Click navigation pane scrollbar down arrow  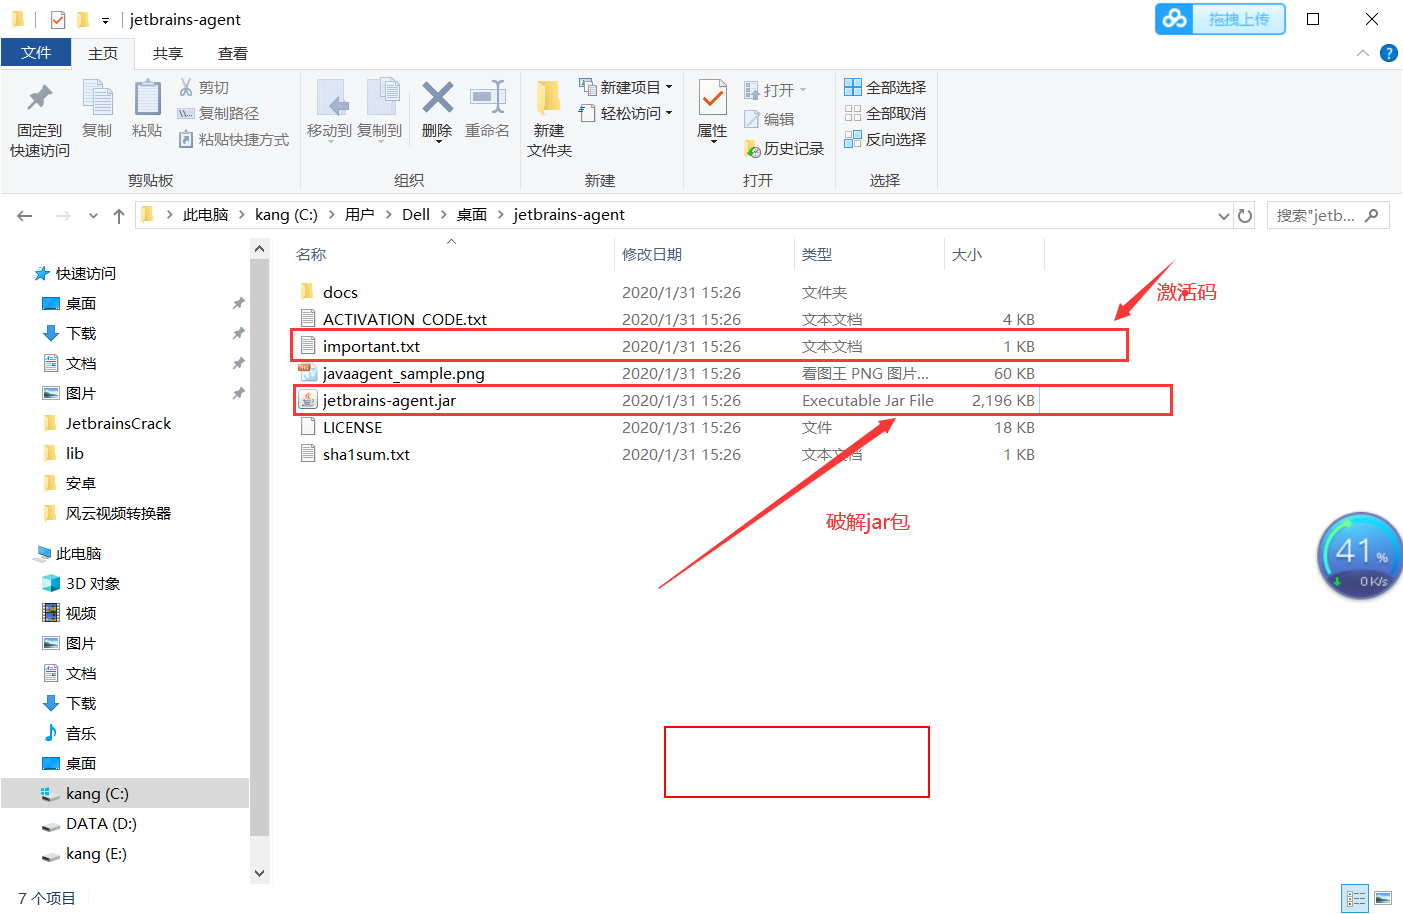(x=260, y=873)
